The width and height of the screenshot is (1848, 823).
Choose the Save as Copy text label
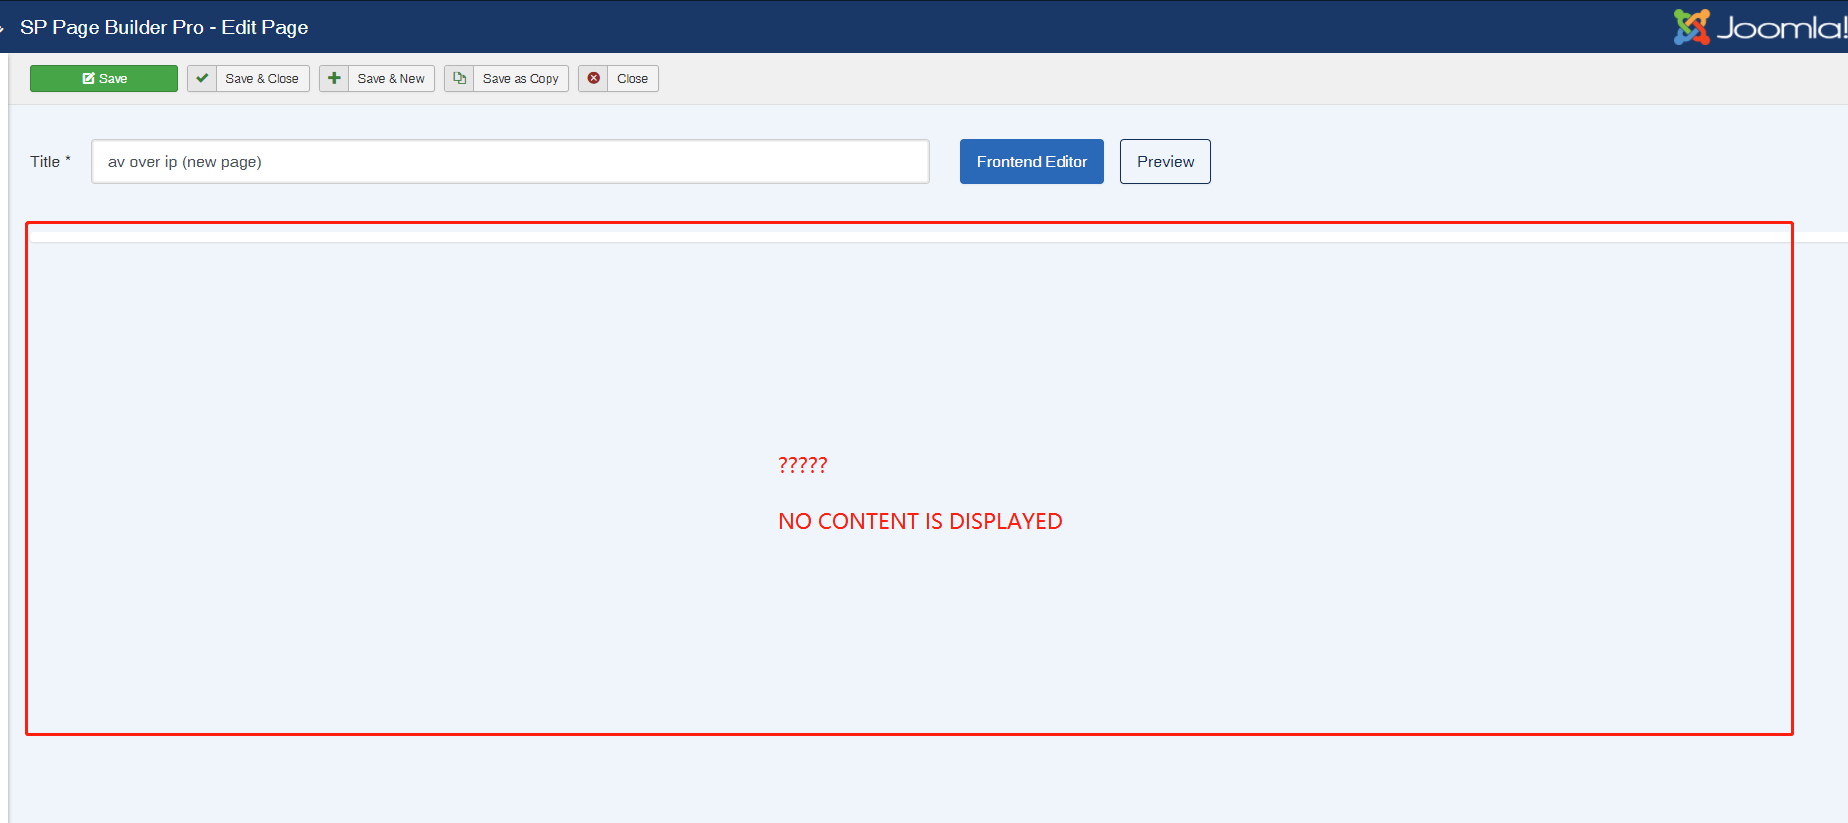[520, 79]
